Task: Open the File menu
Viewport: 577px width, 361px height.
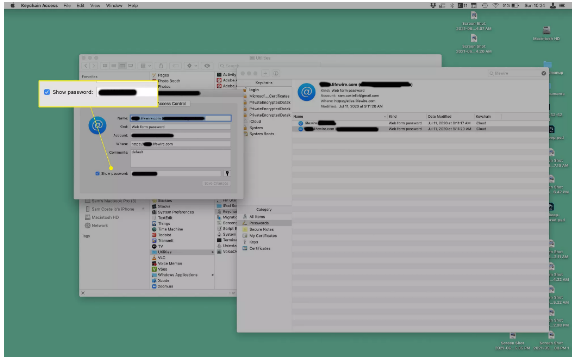Action: tap(67, 6)
